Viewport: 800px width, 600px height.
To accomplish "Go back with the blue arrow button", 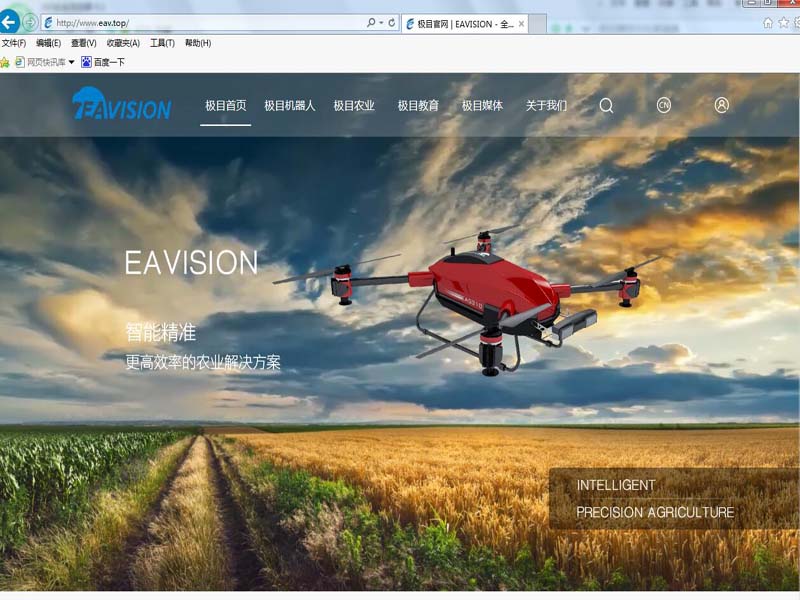I will (9, 22).
